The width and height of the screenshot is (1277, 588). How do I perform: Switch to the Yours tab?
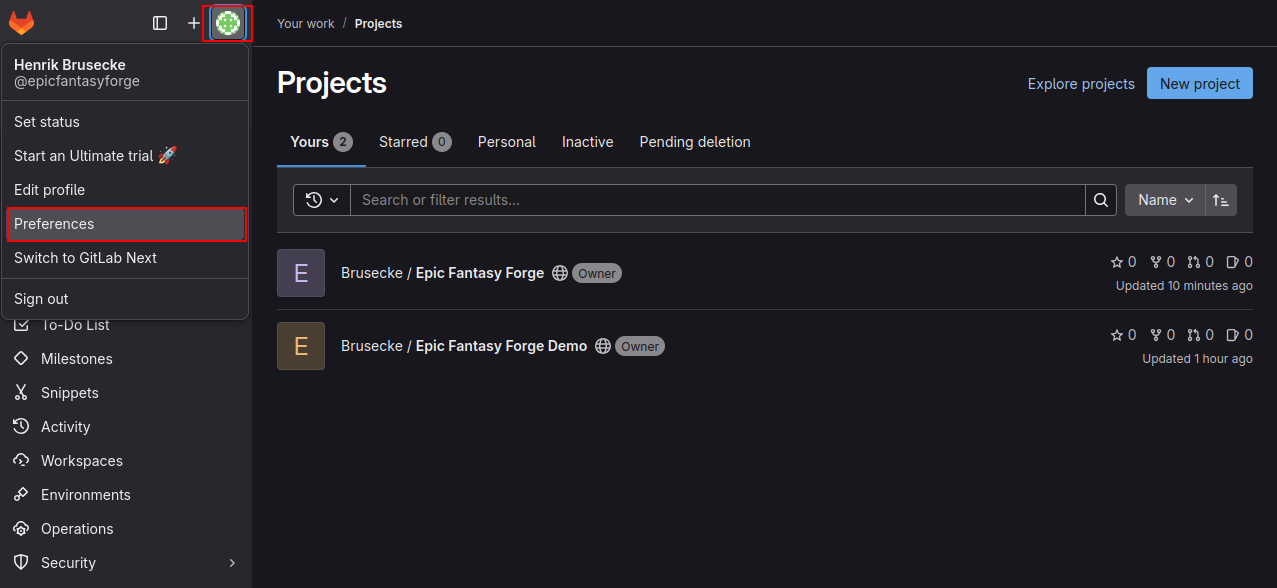point(321,142)
